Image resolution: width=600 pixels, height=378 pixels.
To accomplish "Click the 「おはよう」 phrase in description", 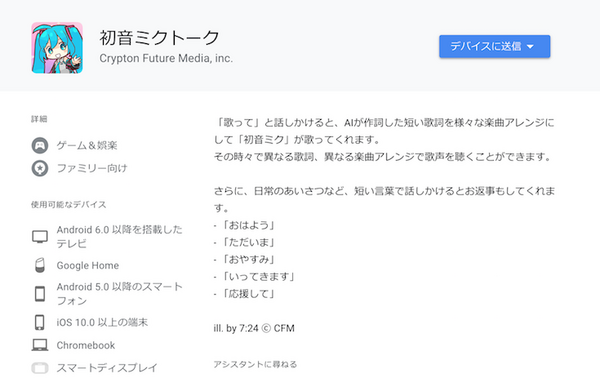I will coord(249,225).
